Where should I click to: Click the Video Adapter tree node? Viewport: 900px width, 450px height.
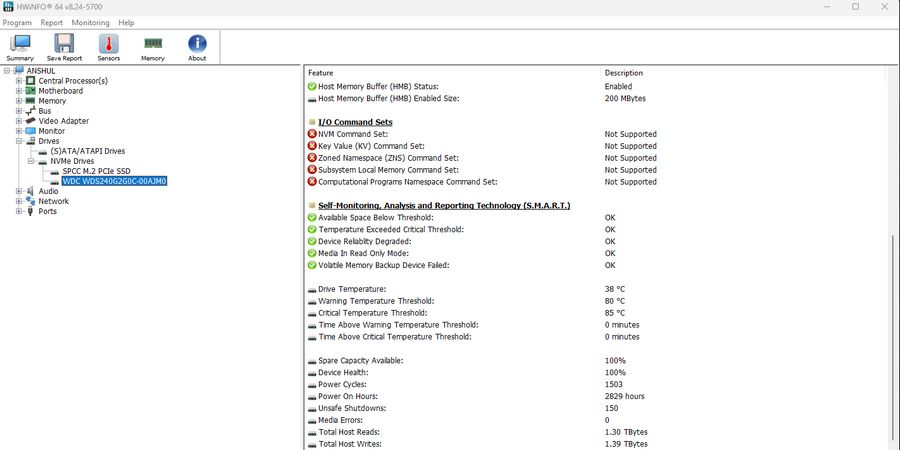tap(63, 121)
